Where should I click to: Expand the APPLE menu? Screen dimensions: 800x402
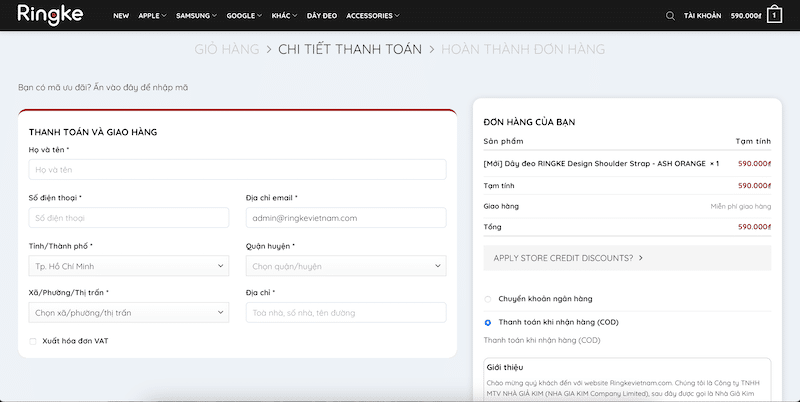pyautogui.click(x=152, y=16)
